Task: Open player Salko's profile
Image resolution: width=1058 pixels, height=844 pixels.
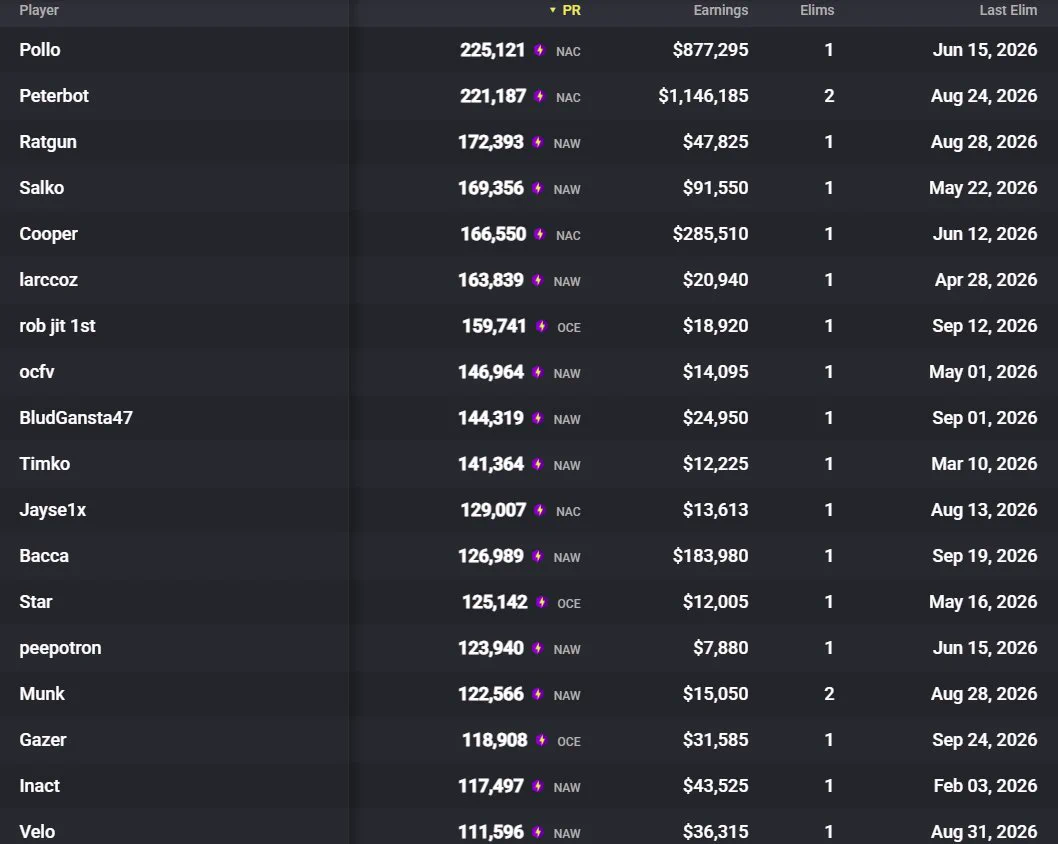Action: pos(42,188)
